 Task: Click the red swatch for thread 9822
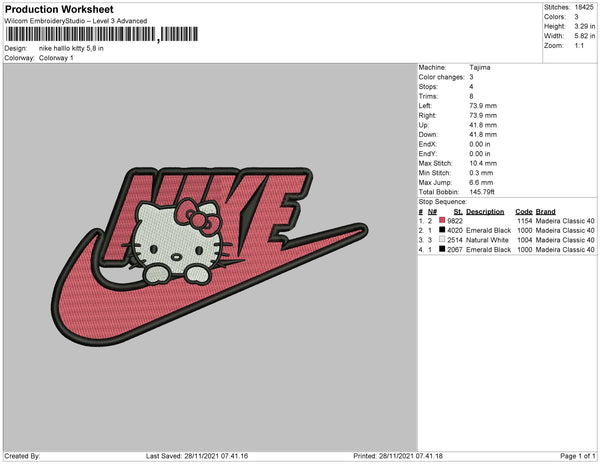click(442, 220)
